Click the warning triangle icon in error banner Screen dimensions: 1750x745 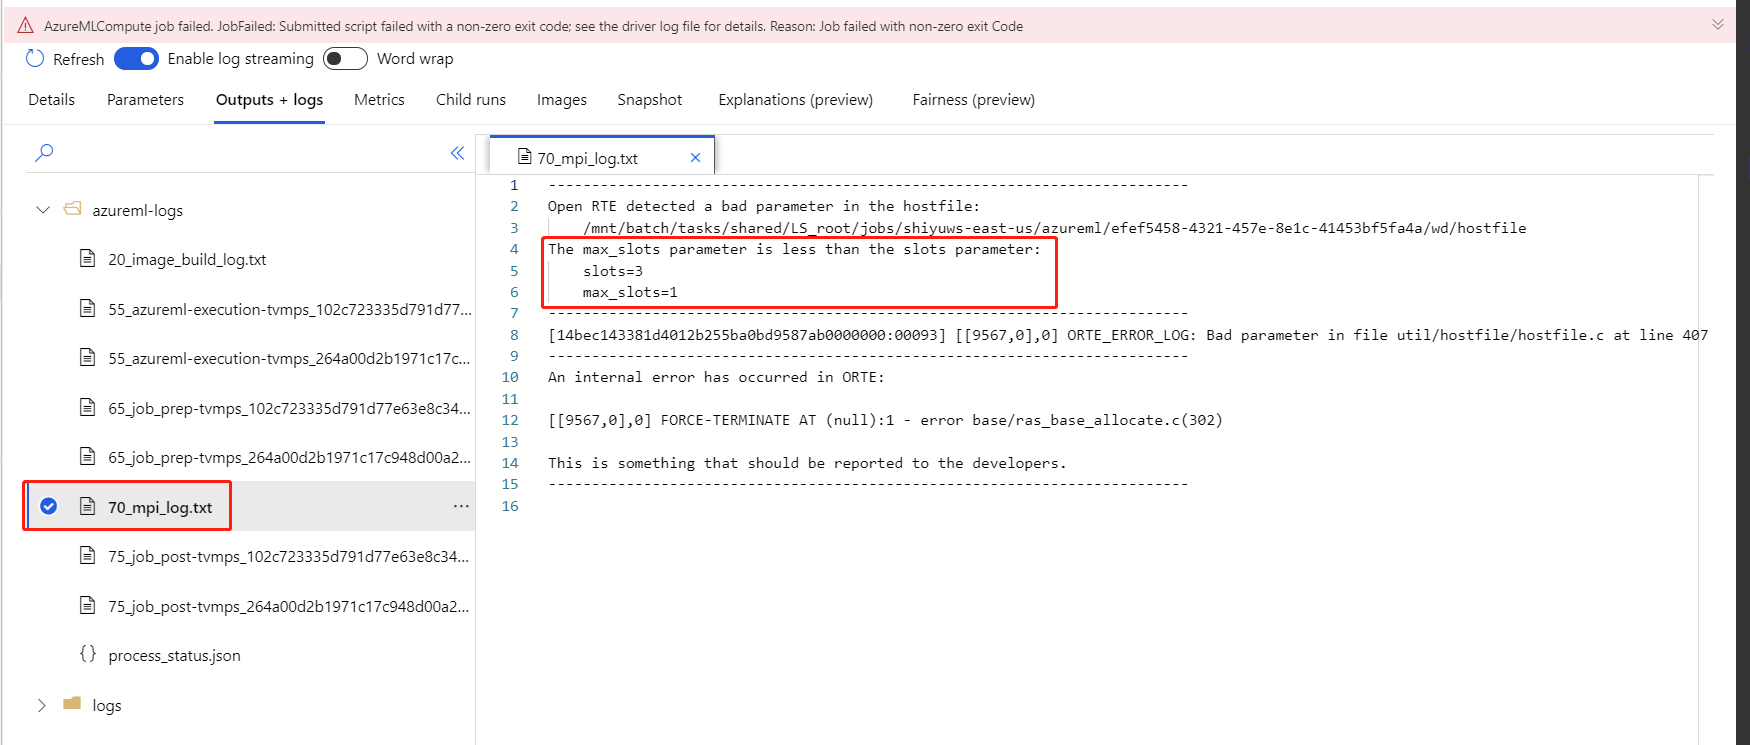(x=26, y=26)
